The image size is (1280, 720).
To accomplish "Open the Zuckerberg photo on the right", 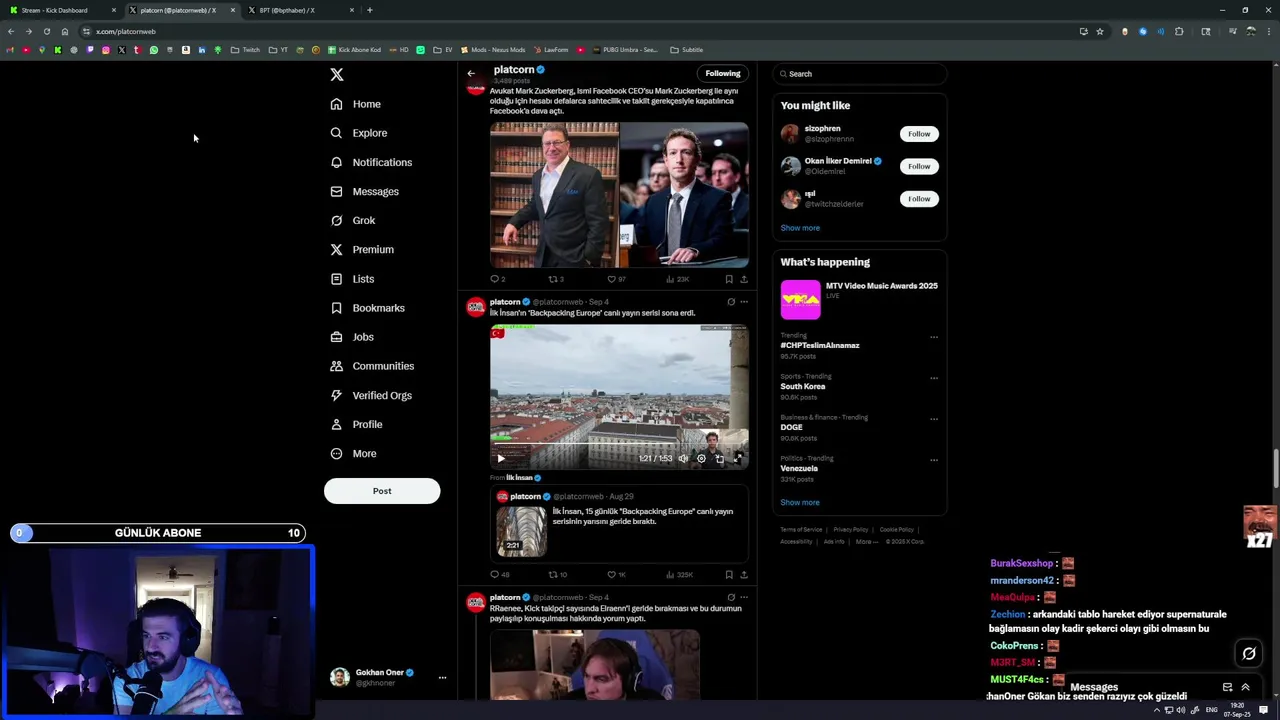I will pyautogui.click(x=684, y=195).
